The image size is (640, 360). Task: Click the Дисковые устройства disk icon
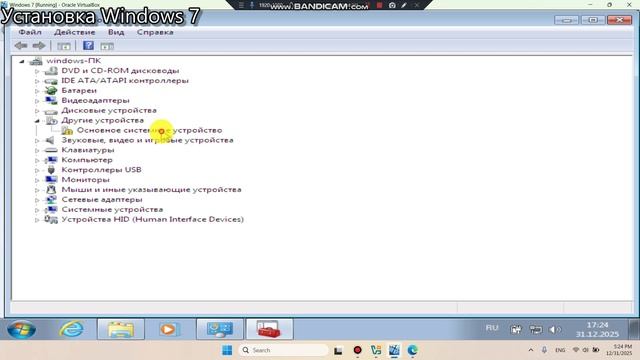point(51,111)
